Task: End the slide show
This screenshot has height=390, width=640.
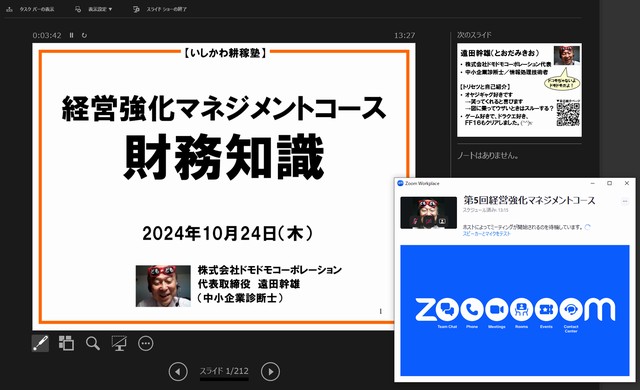Action: [x=160, y=9]
